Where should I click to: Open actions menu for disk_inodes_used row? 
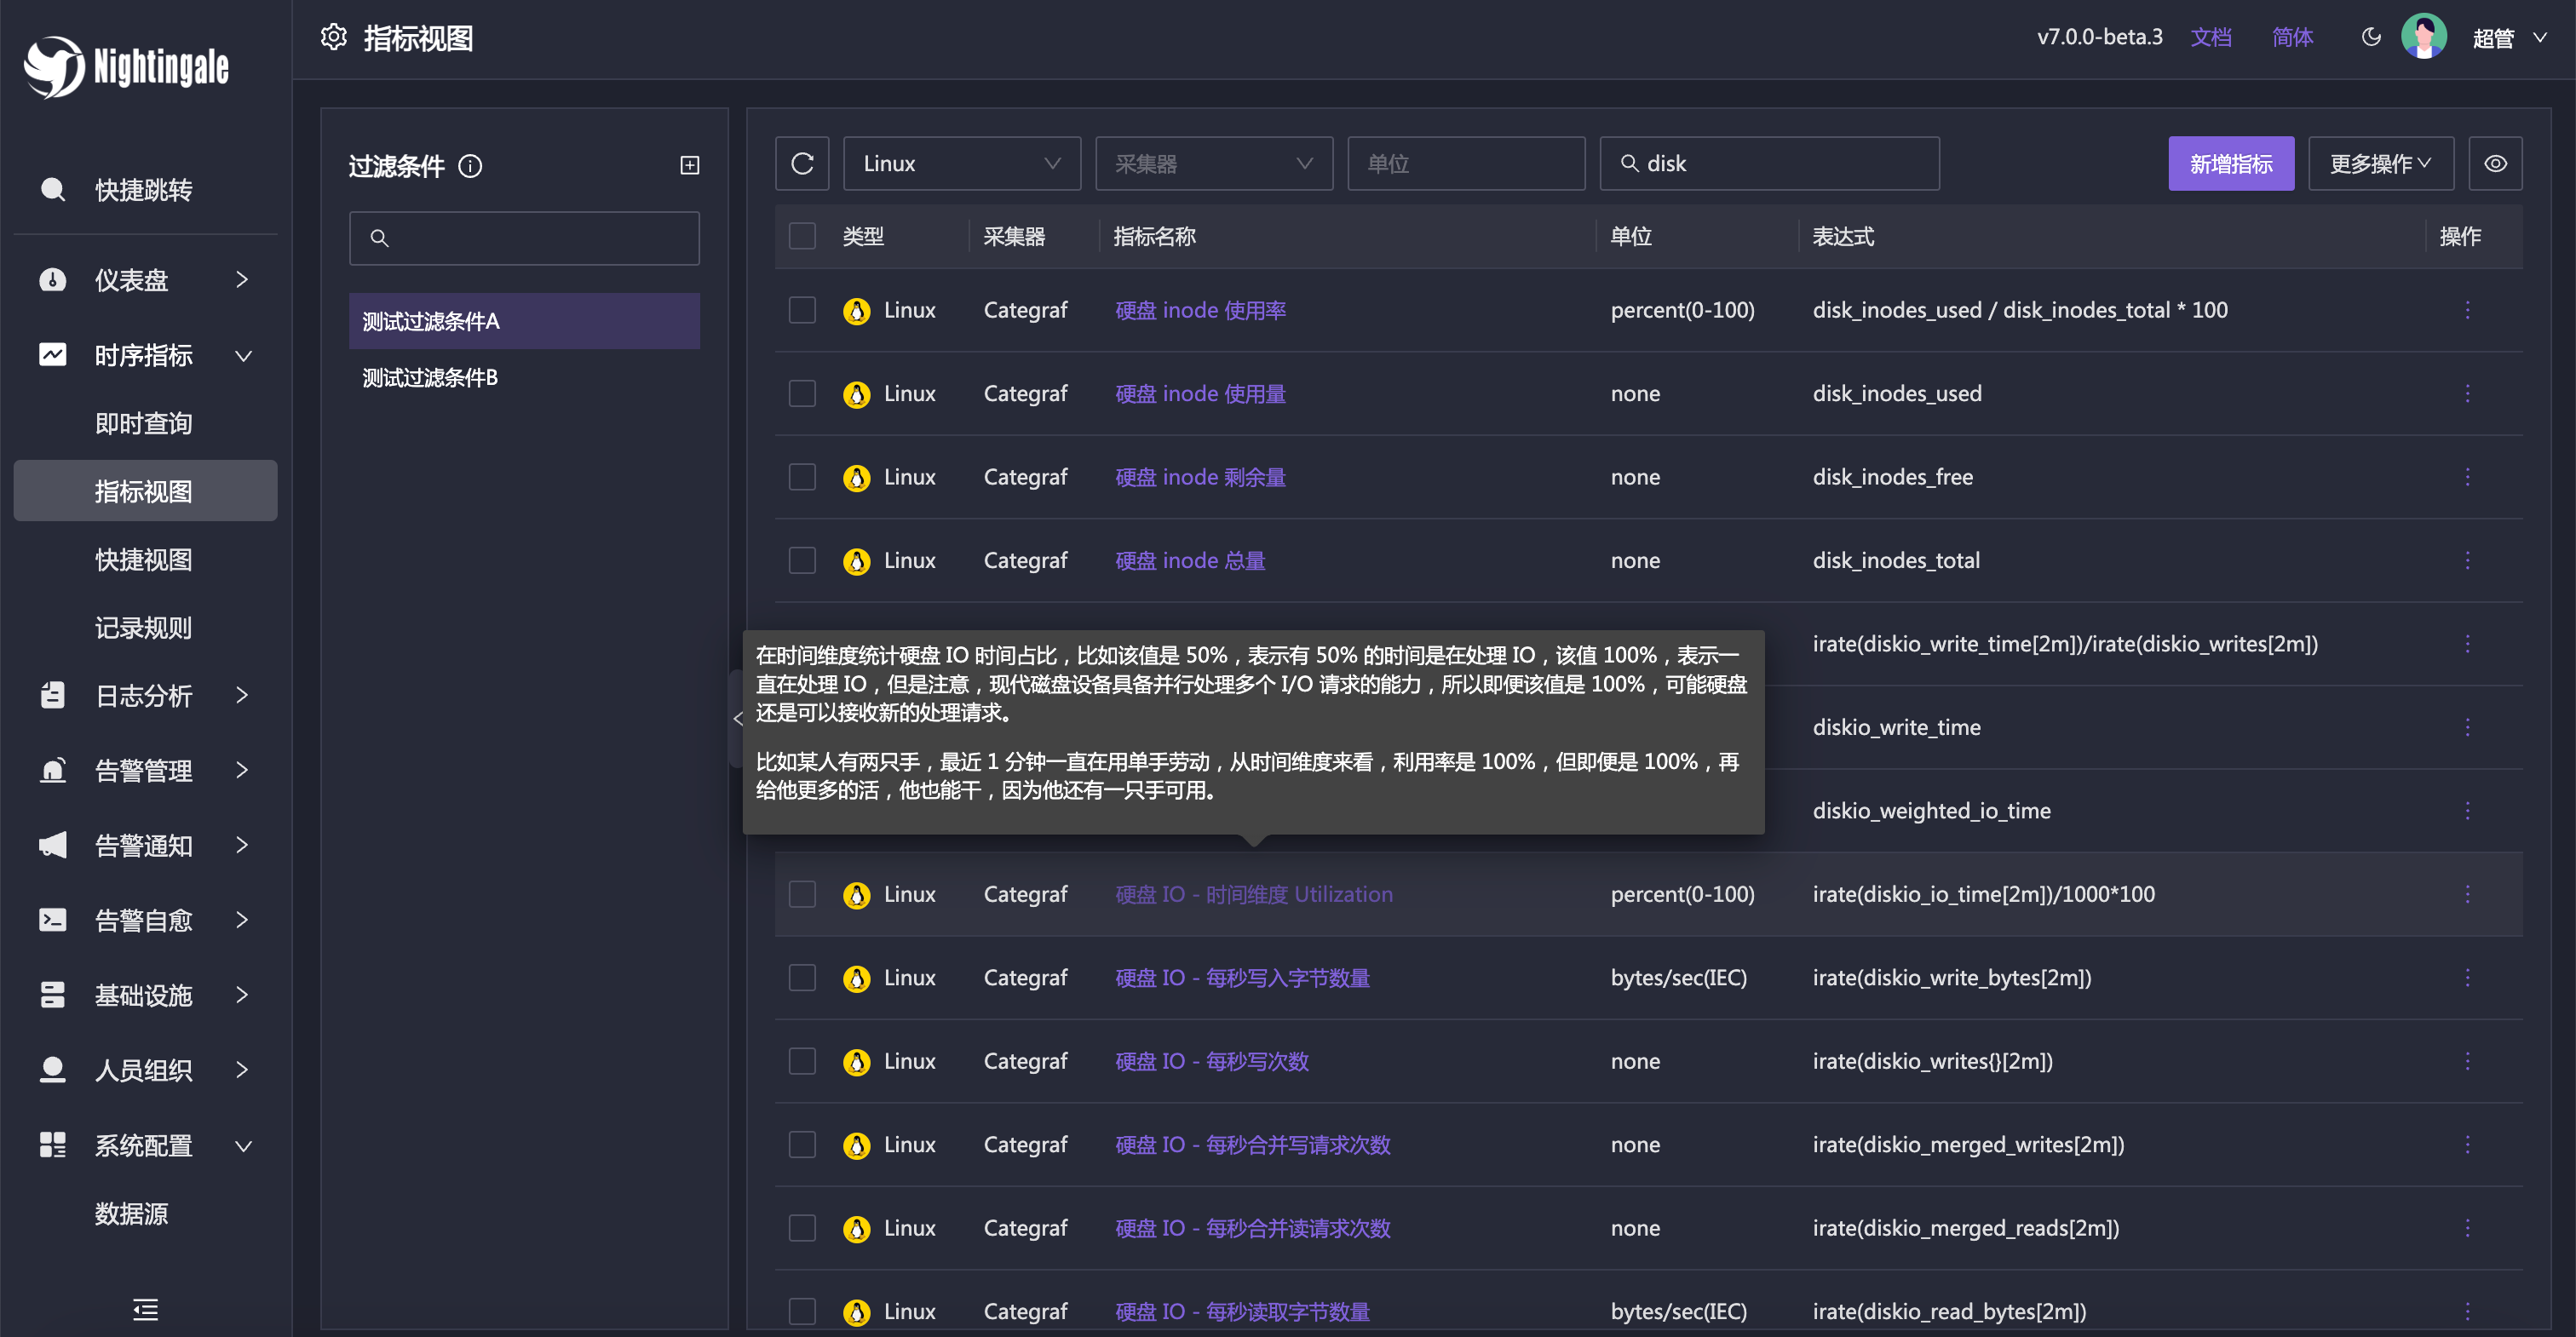pyautogui.click(x=2467, y=394)
